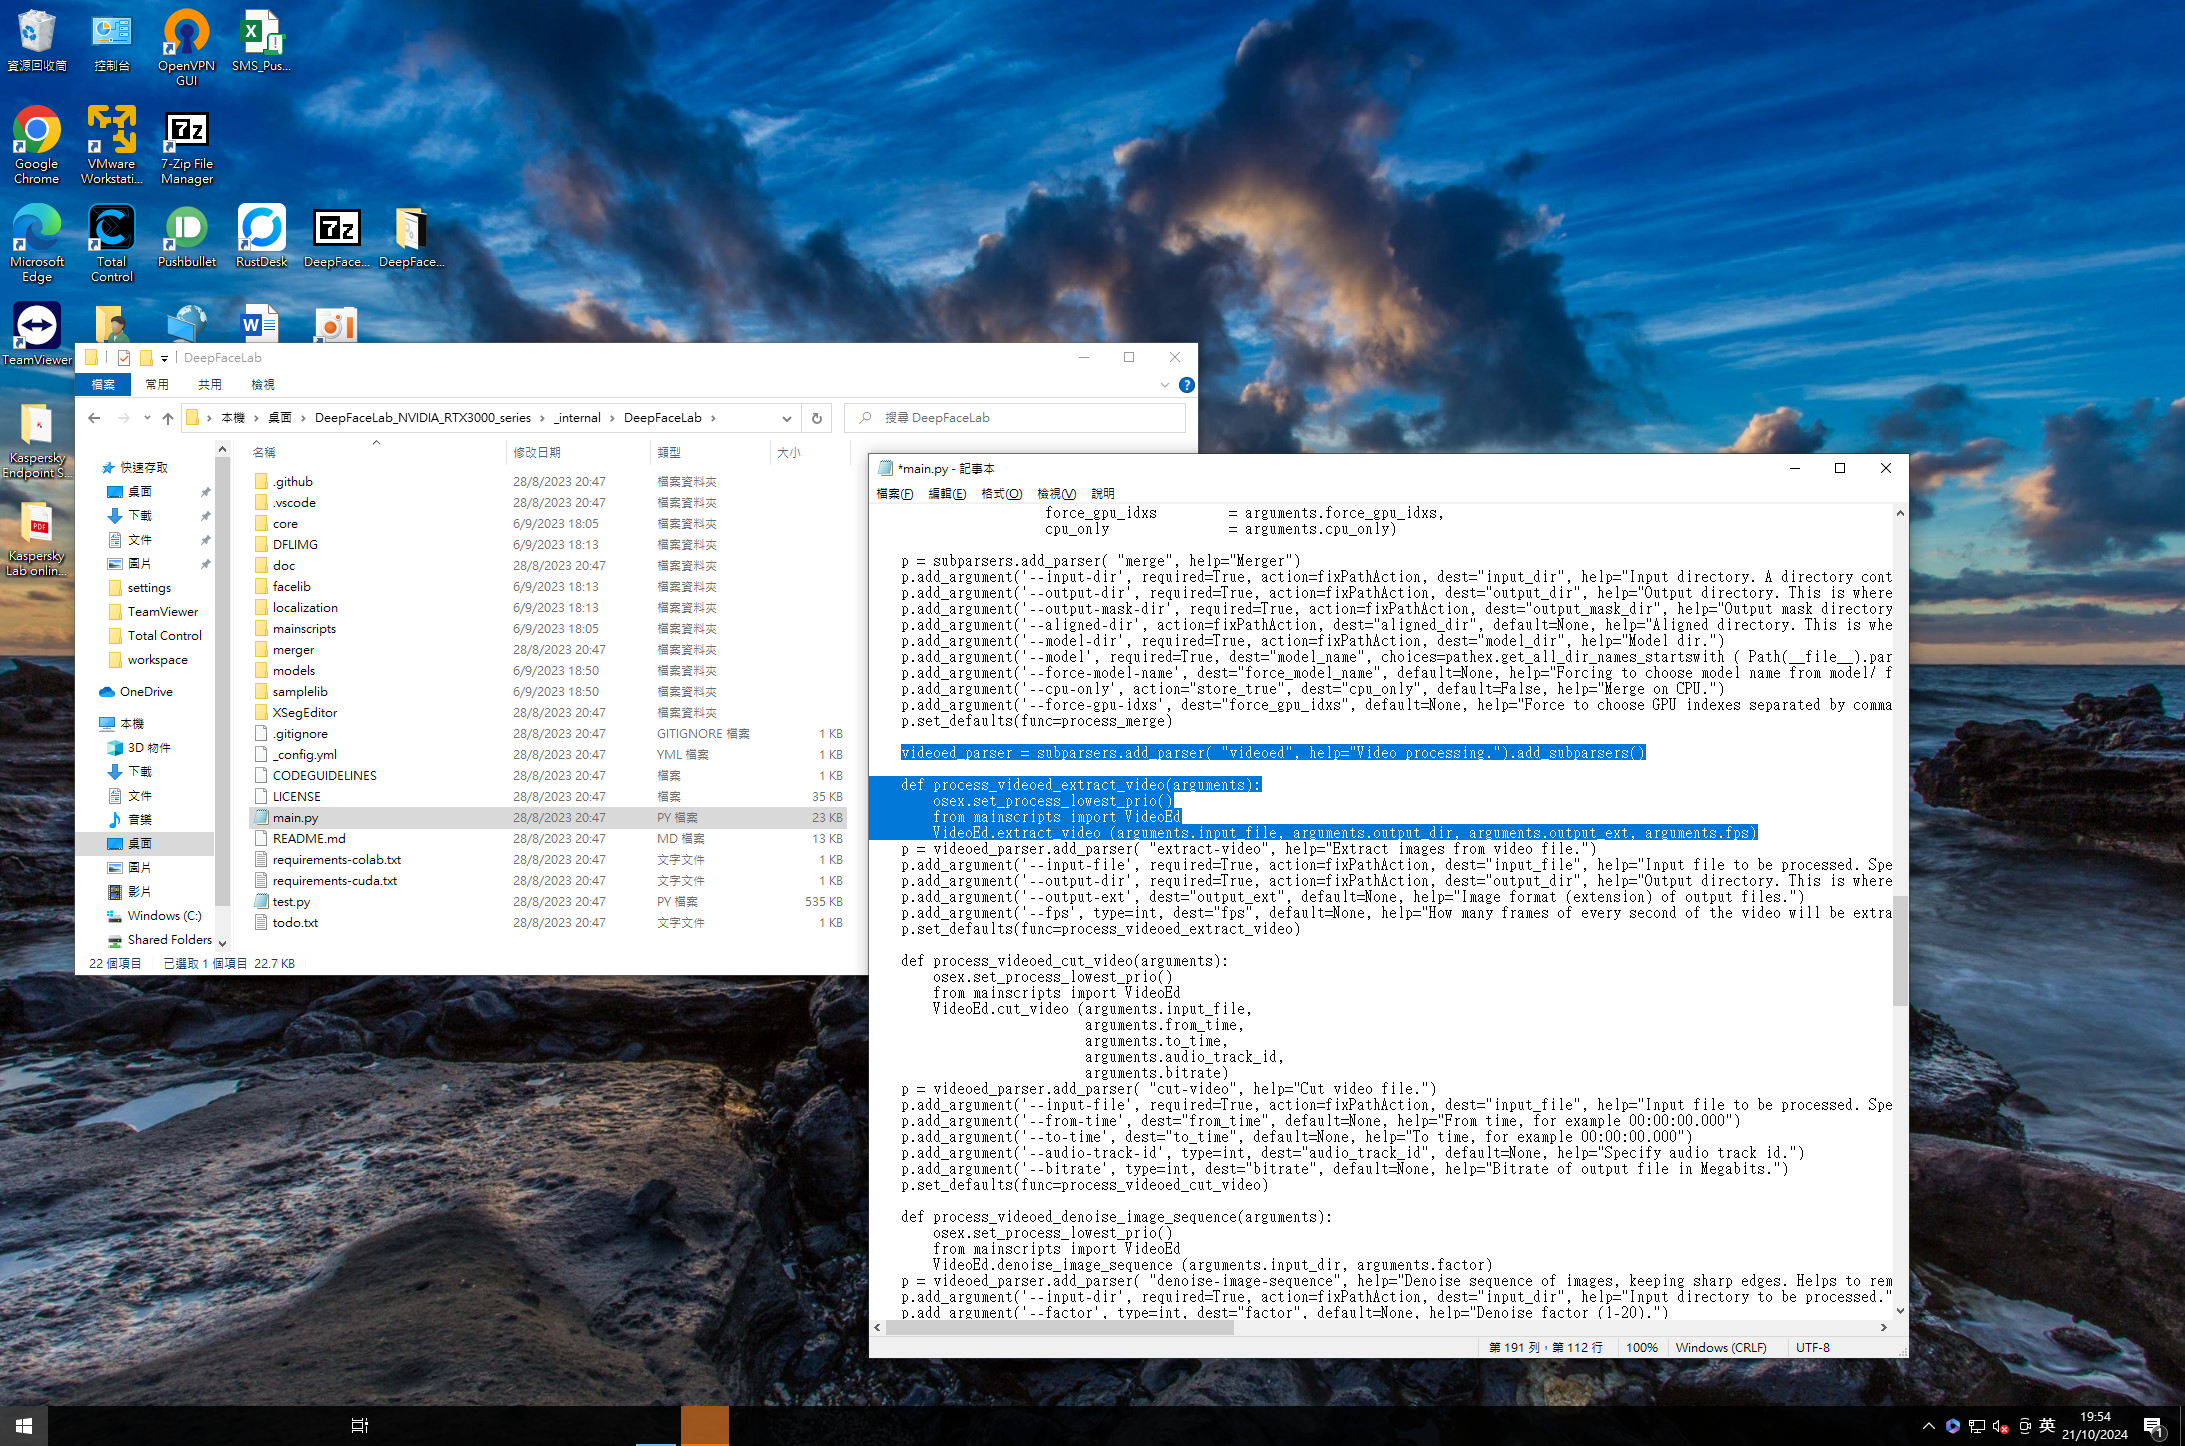Open the DeepFace 7z archive icon

337,238
